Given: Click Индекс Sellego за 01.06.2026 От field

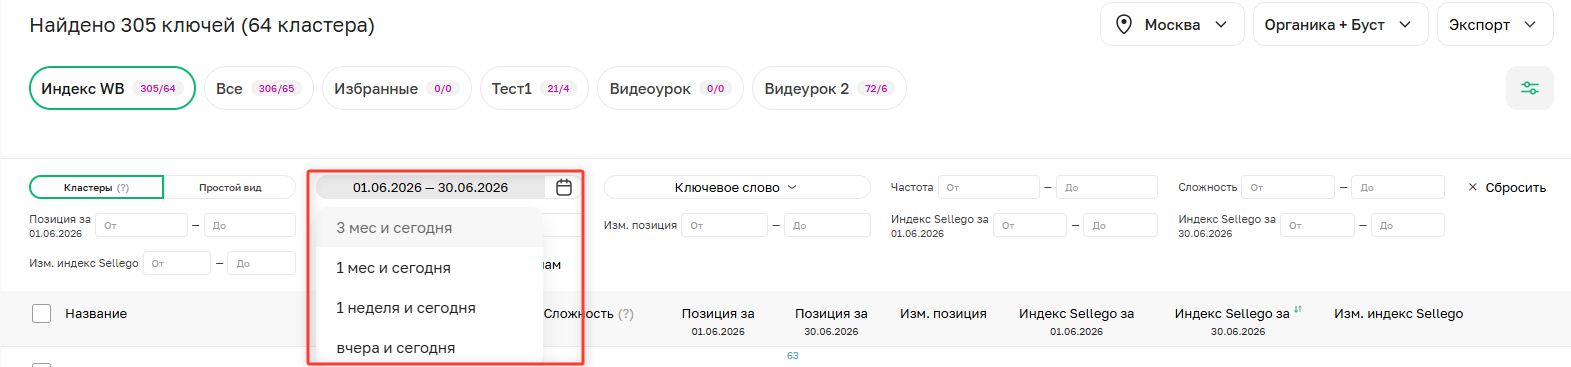Looking at the screenshot, I should (1030, 225).
